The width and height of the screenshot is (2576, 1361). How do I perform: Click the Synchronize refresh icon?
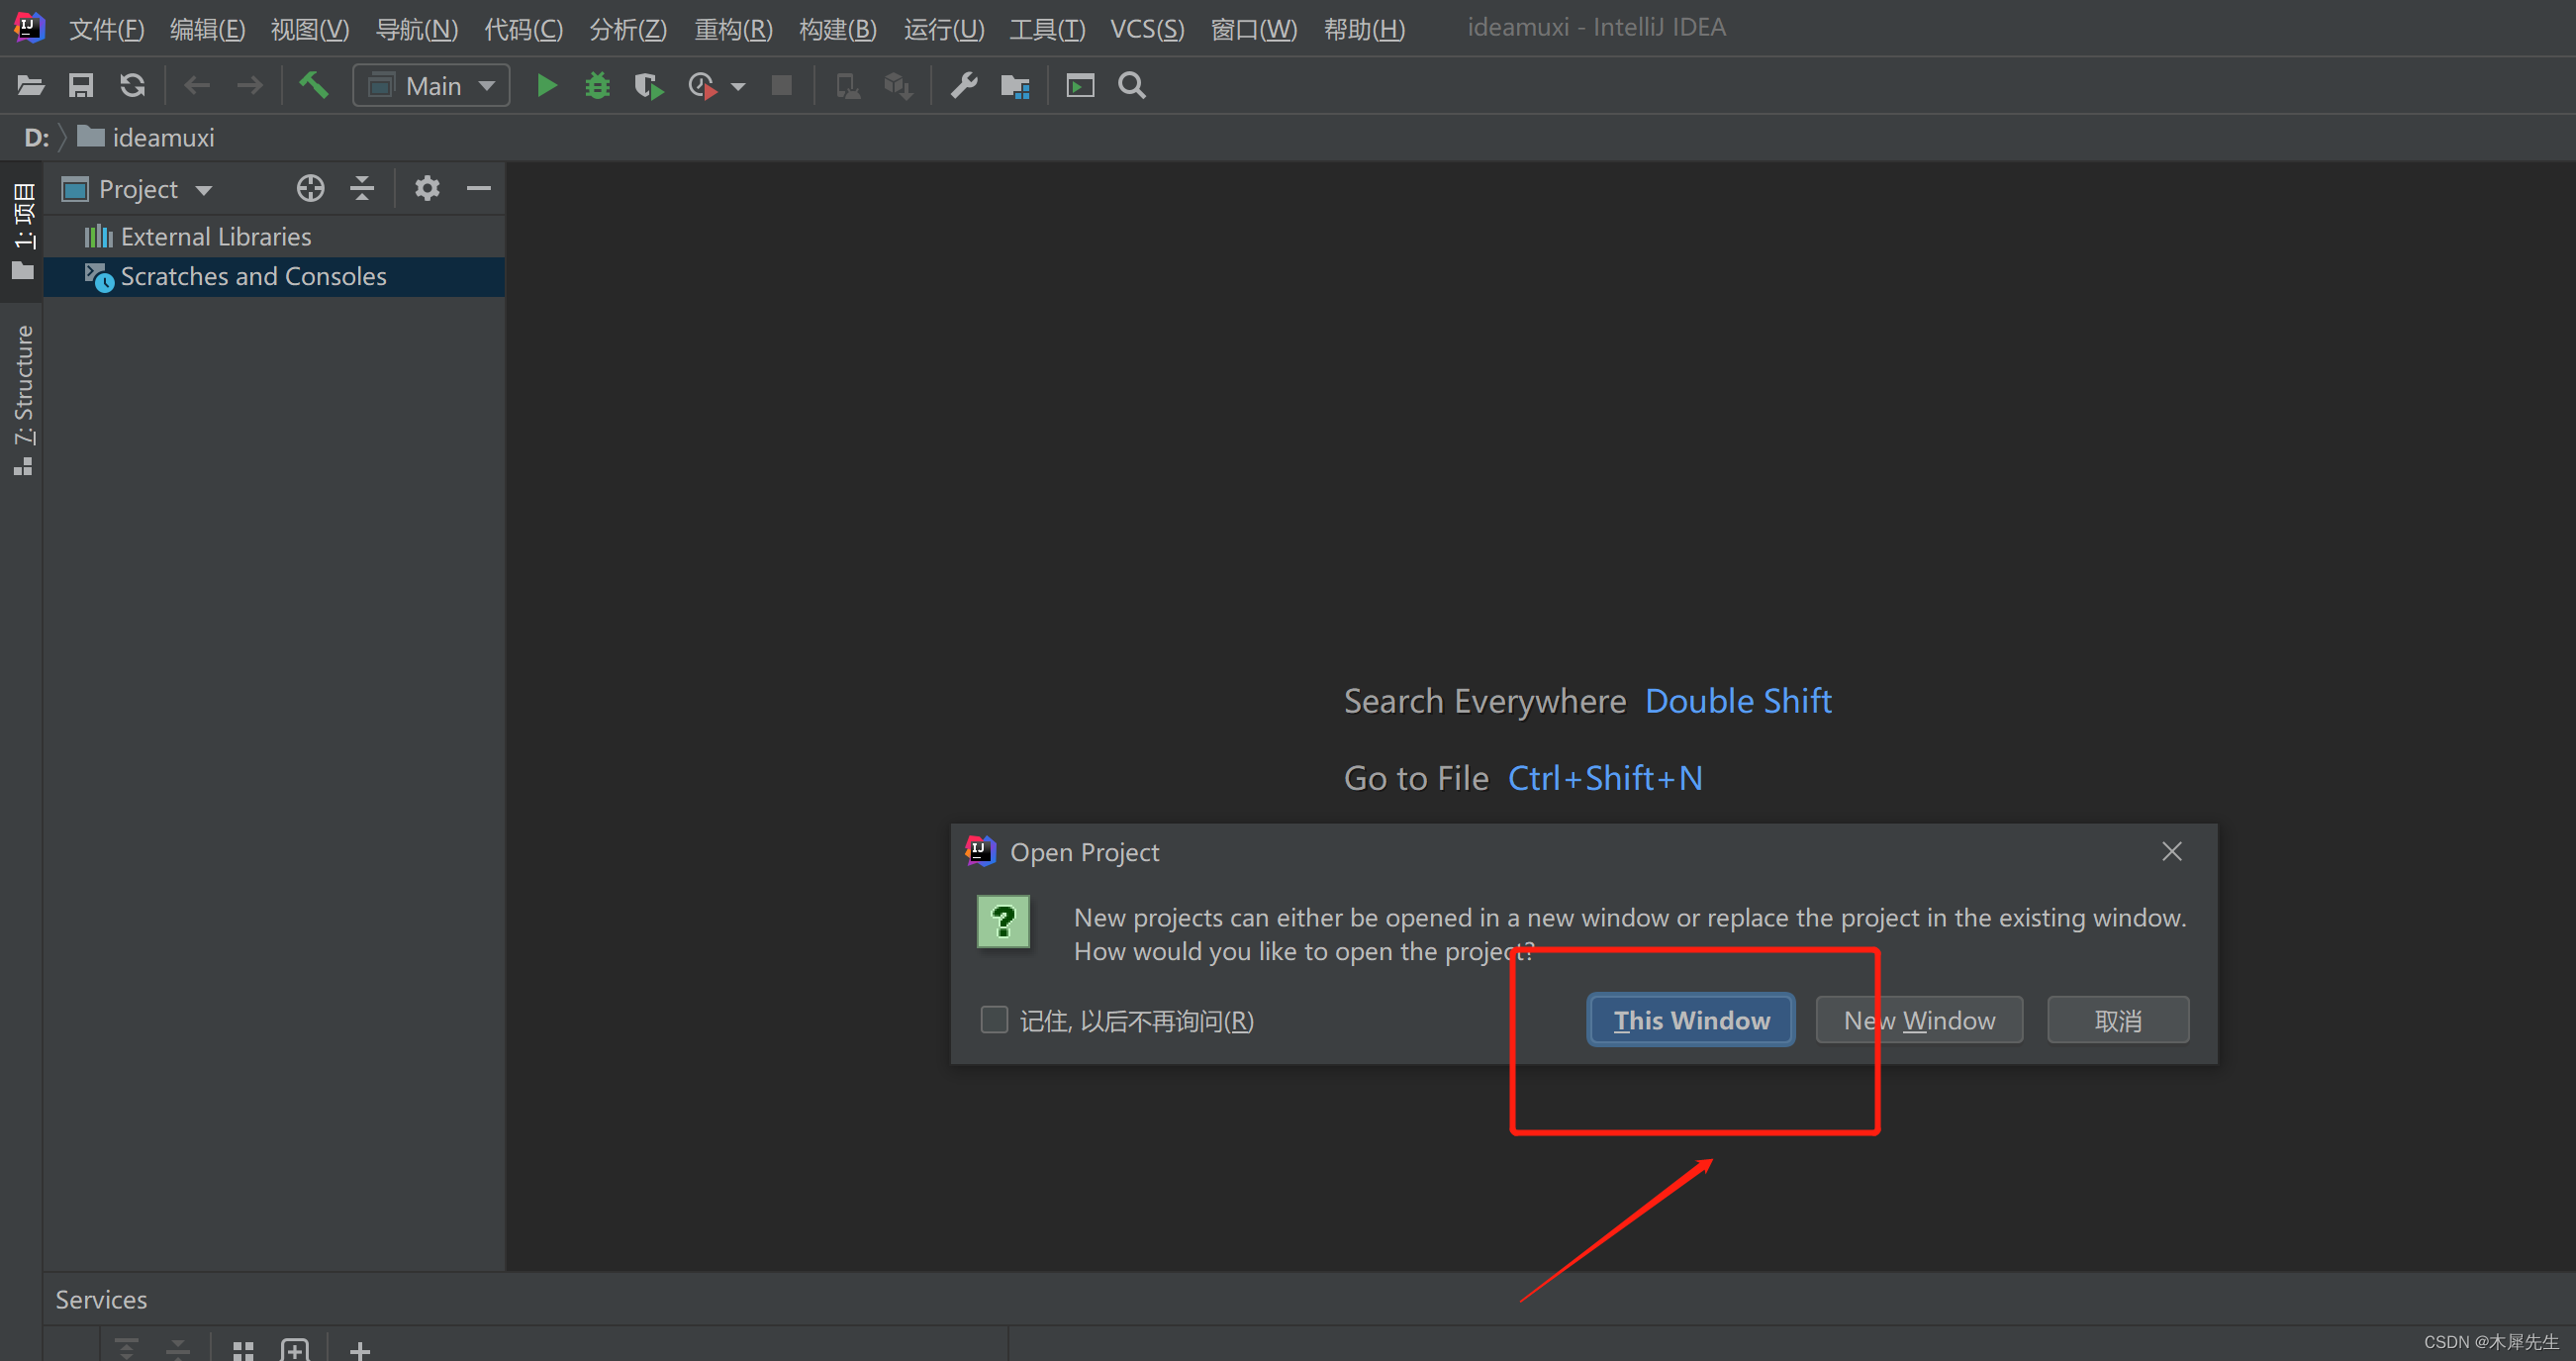click(132, 86)
